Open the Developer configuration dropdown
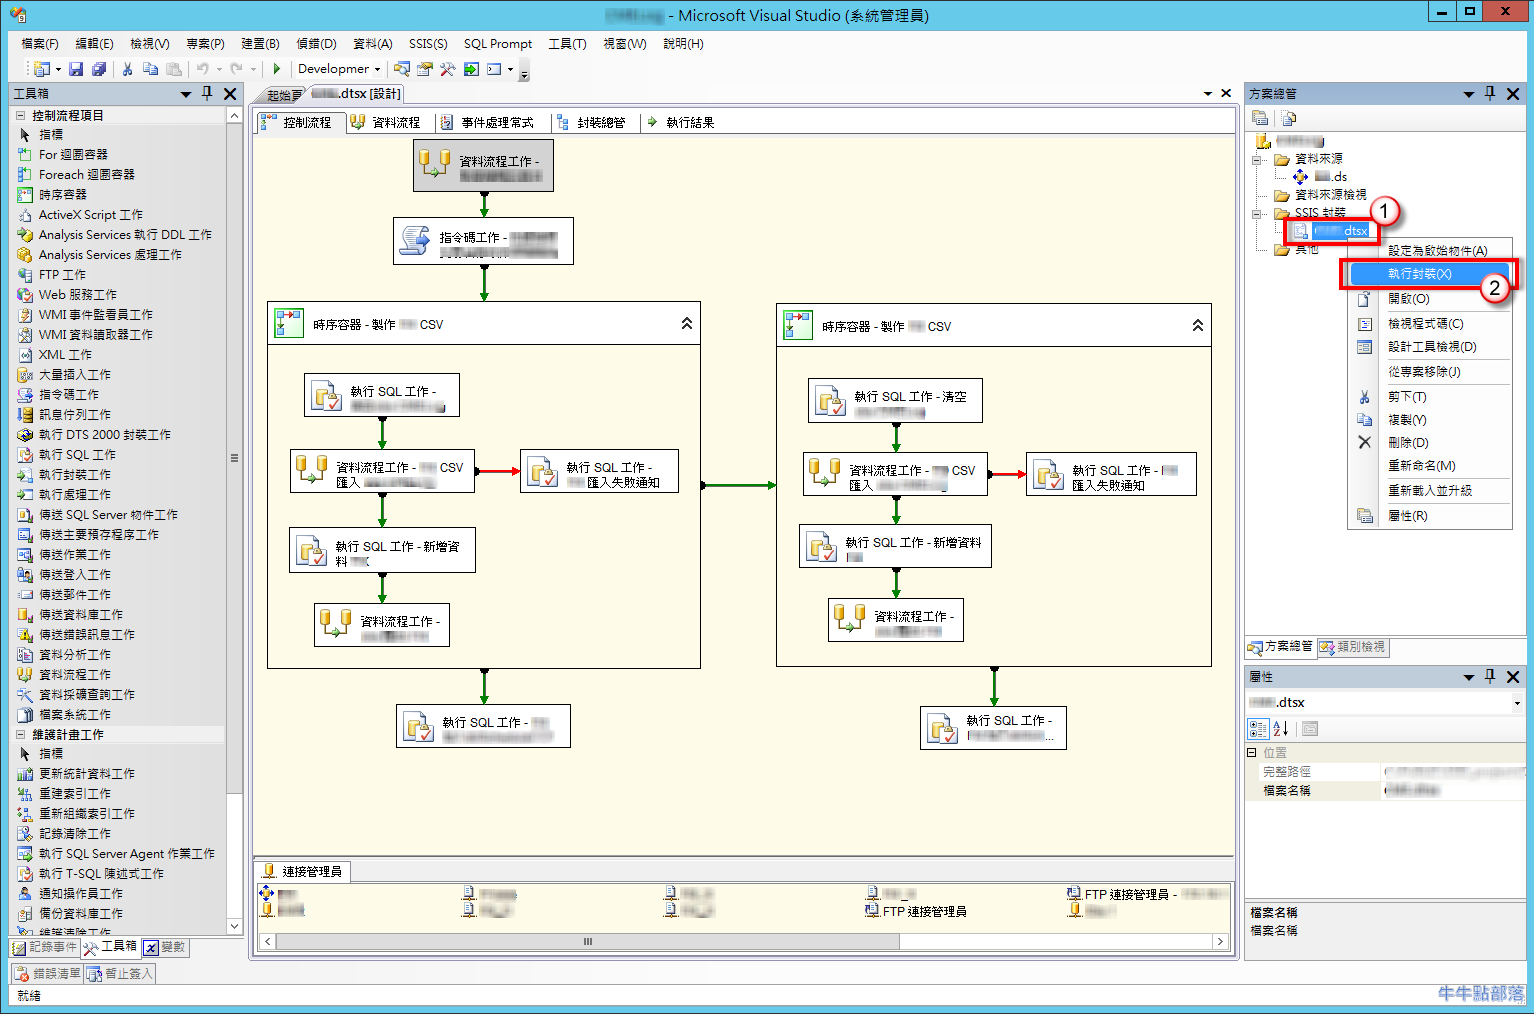1534x1014 pixels. click(375, 68)
